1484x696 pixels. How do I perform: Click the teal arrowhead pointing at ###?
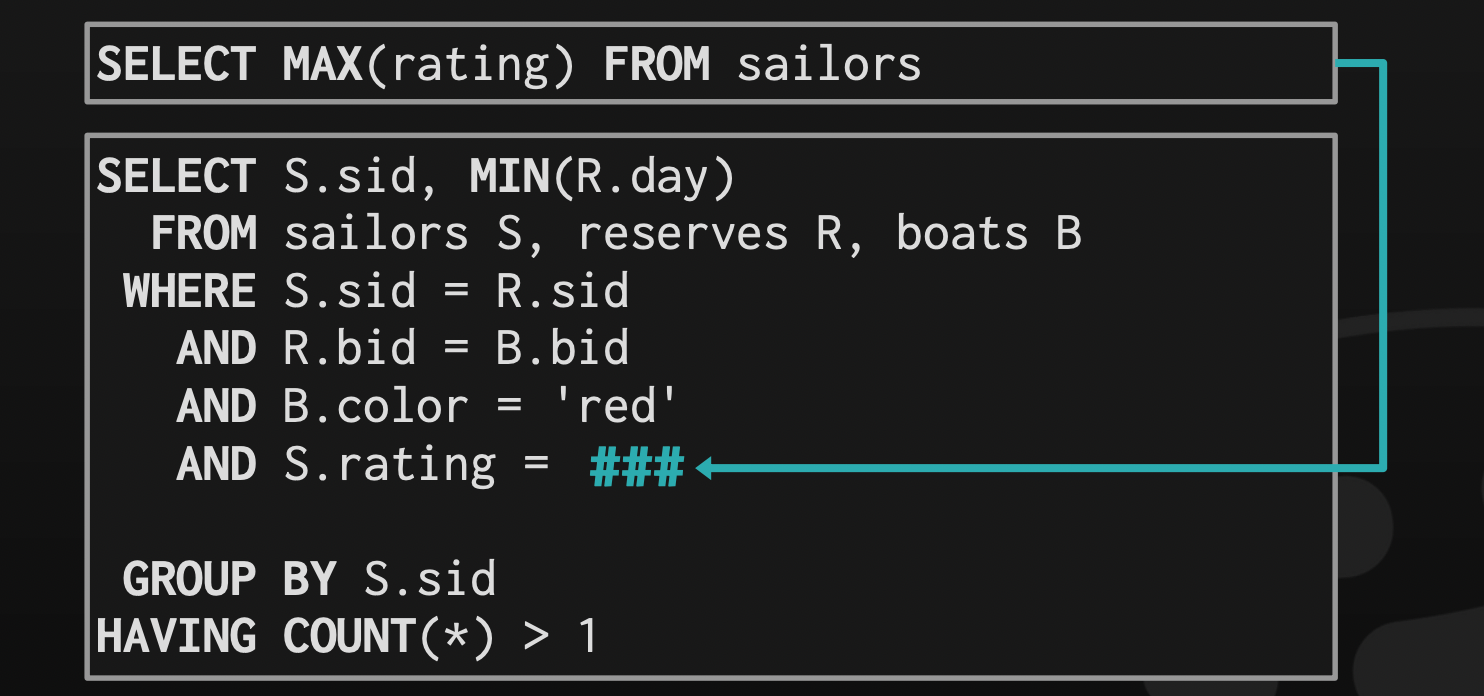[703, 467]
